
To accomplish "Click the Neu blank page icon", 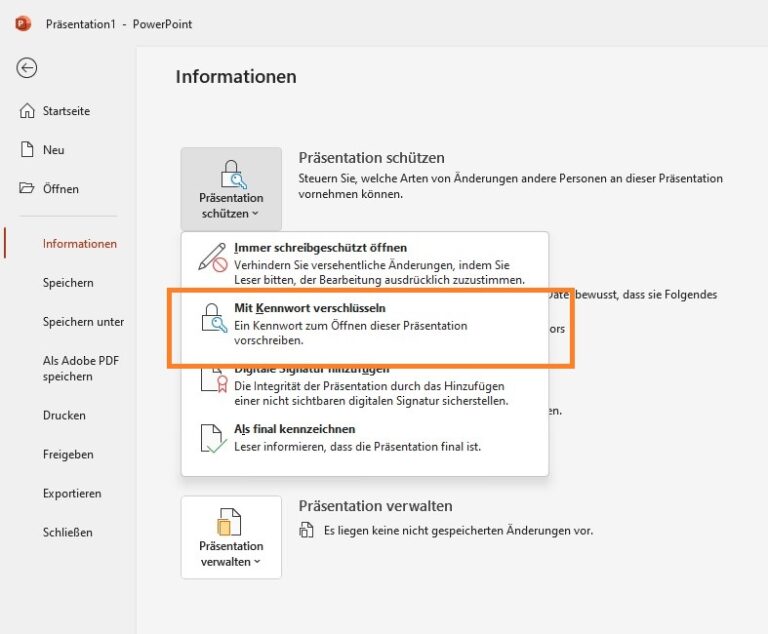I will pyautogui.click(x=27, y=149).
